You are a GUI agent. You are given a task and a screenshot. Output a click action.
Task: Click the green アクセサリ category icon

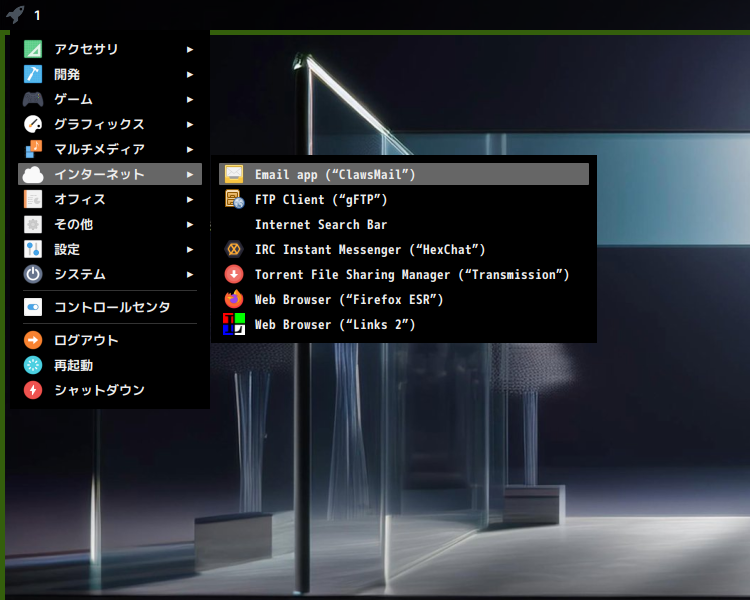[x=33, y=49]
